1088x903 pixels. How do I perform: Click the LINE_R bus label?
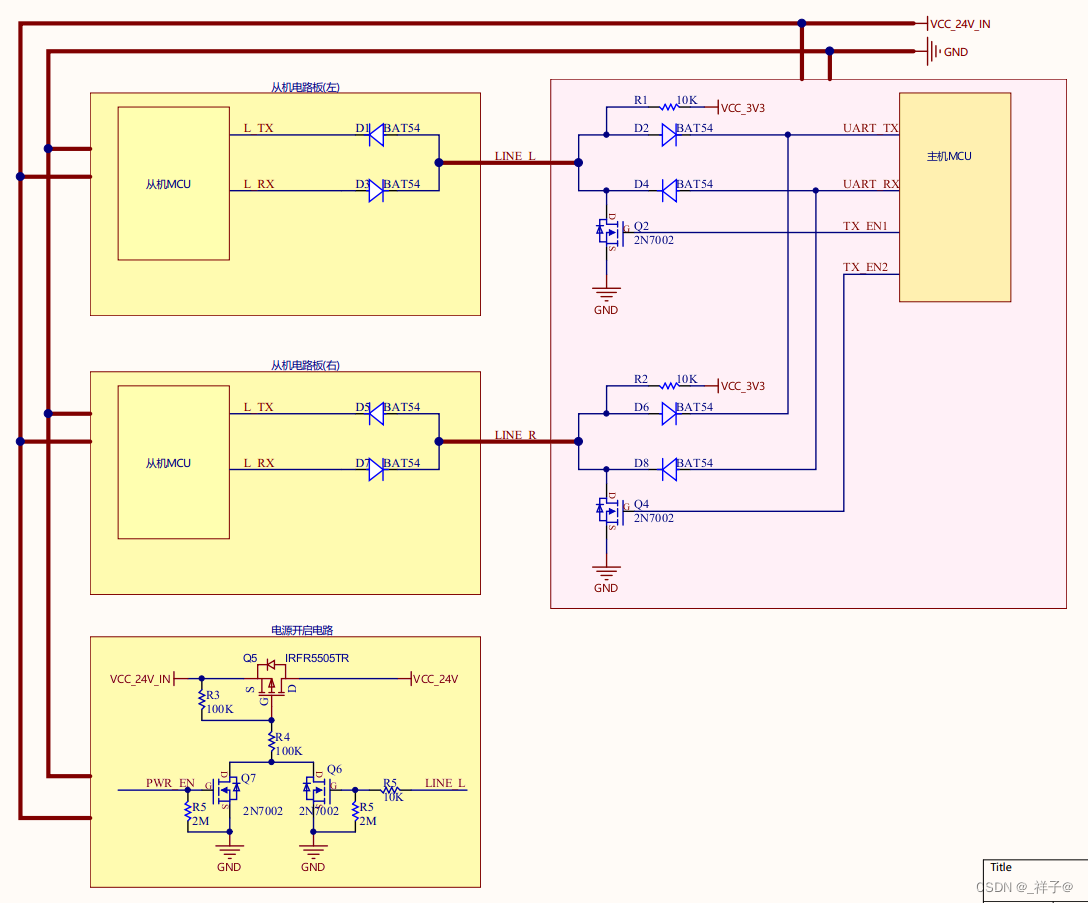515,434
